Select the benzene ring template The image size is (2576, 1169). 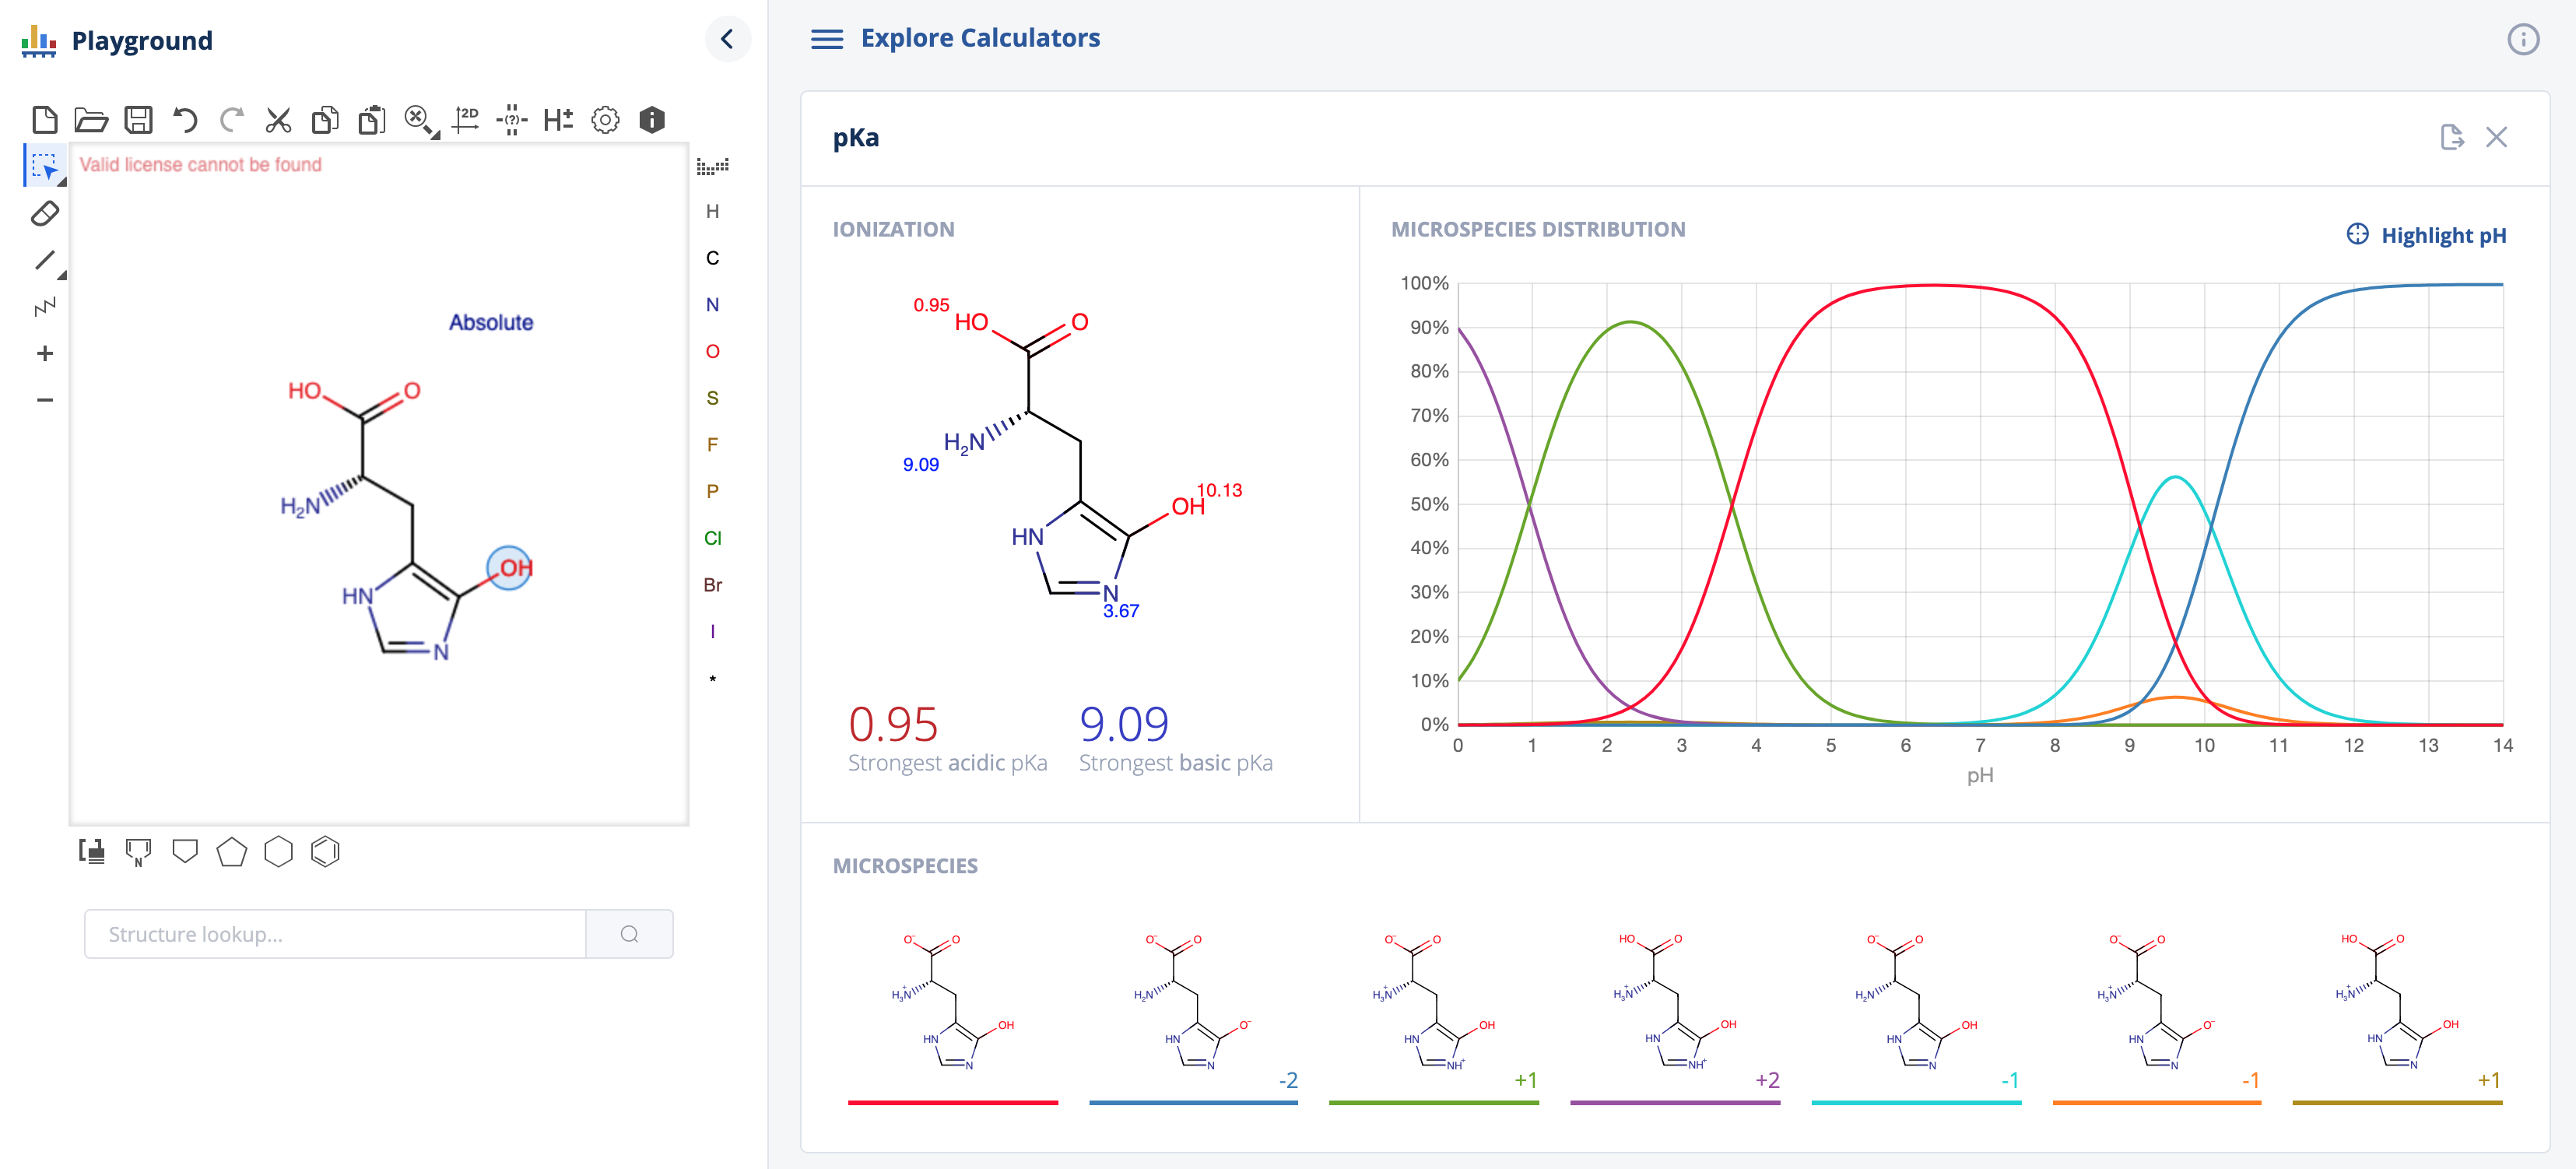click(x=325, y=852)
